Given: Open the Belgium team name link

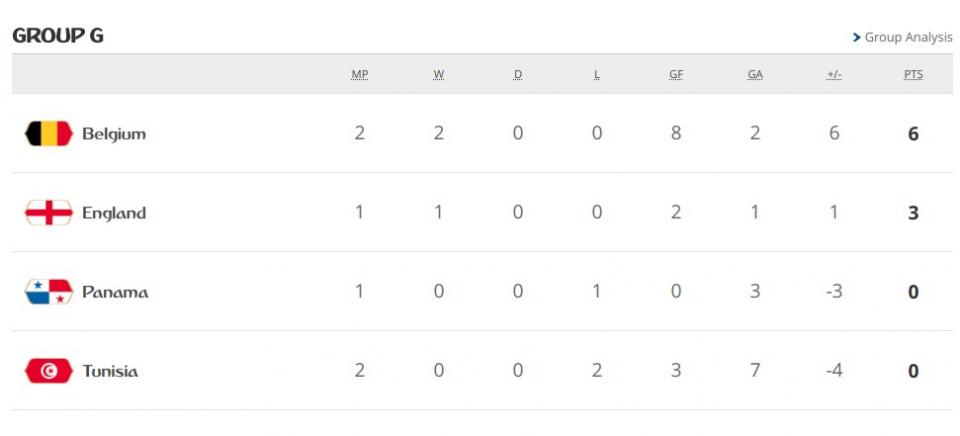Looking at the screenshot, I should point(114,134).
